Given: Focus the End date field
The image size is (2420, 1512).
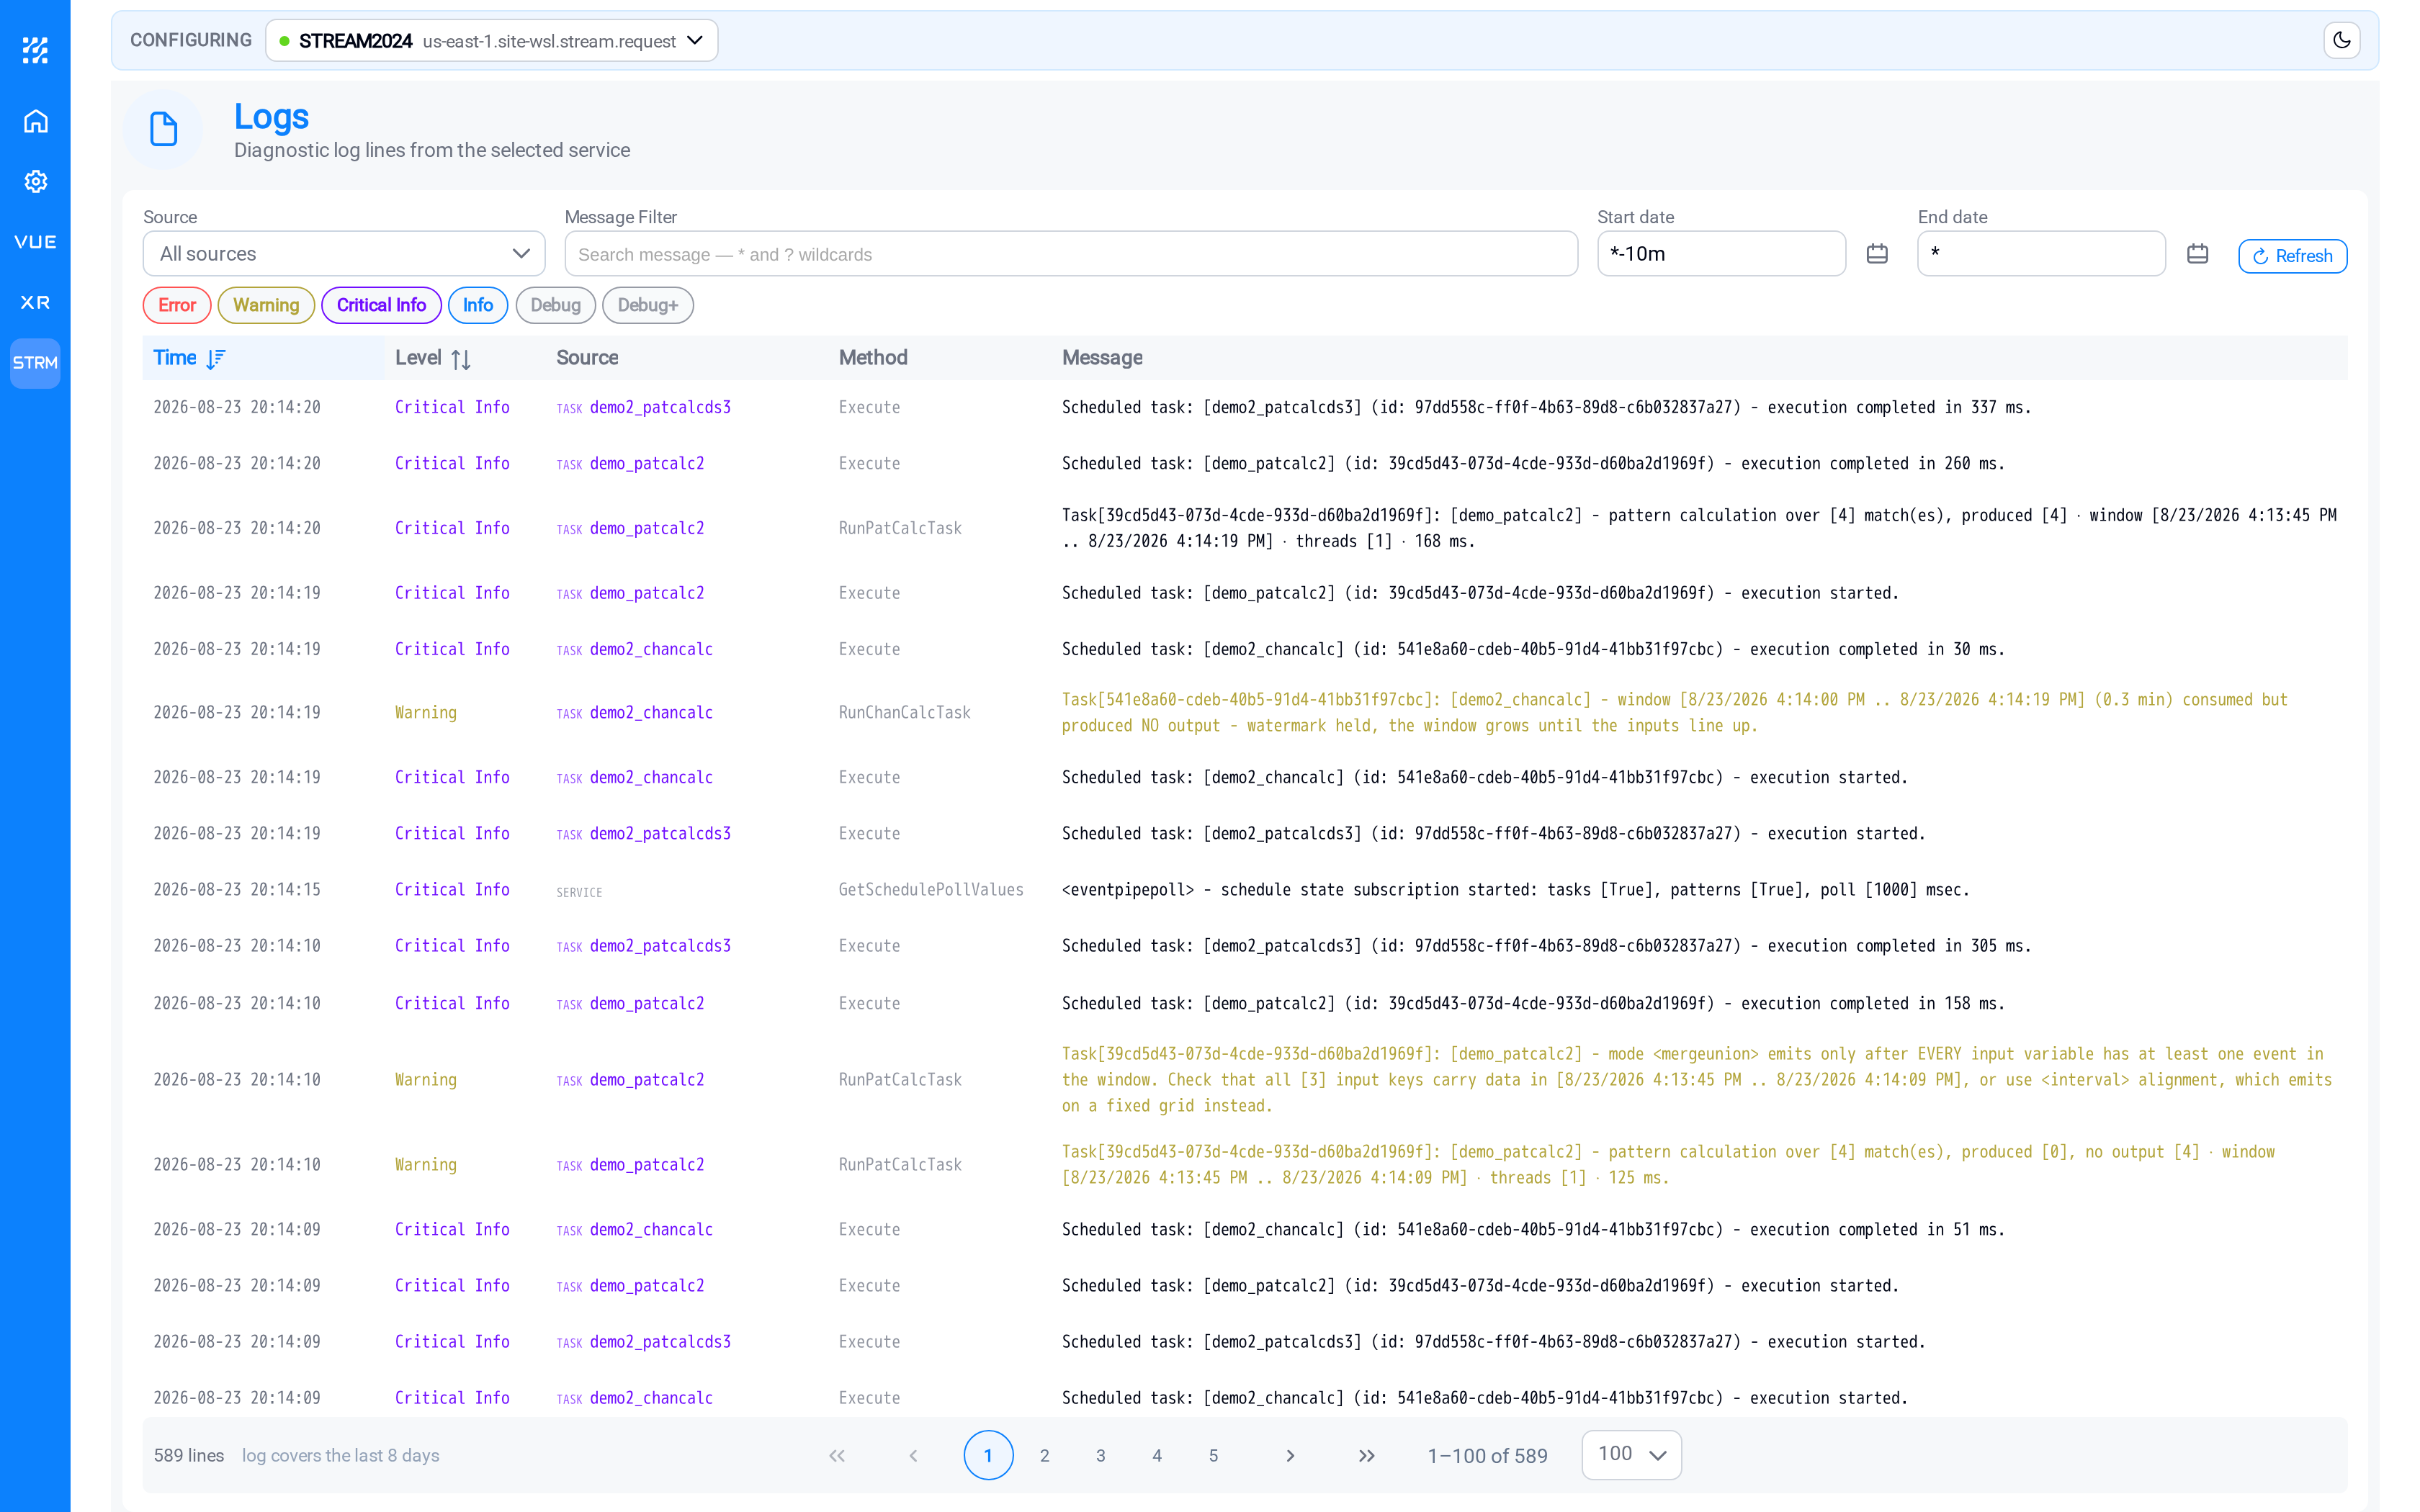Looking at the screenshot, I should 2041,254.
